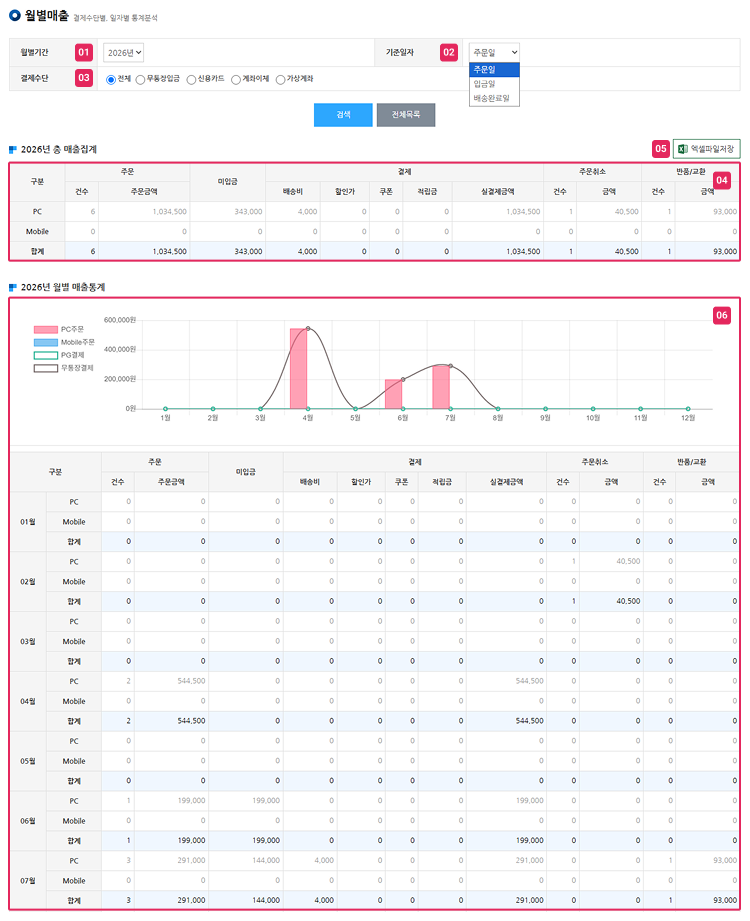
Task: Click the 06월 month label
Action: (x=28, y=821)
